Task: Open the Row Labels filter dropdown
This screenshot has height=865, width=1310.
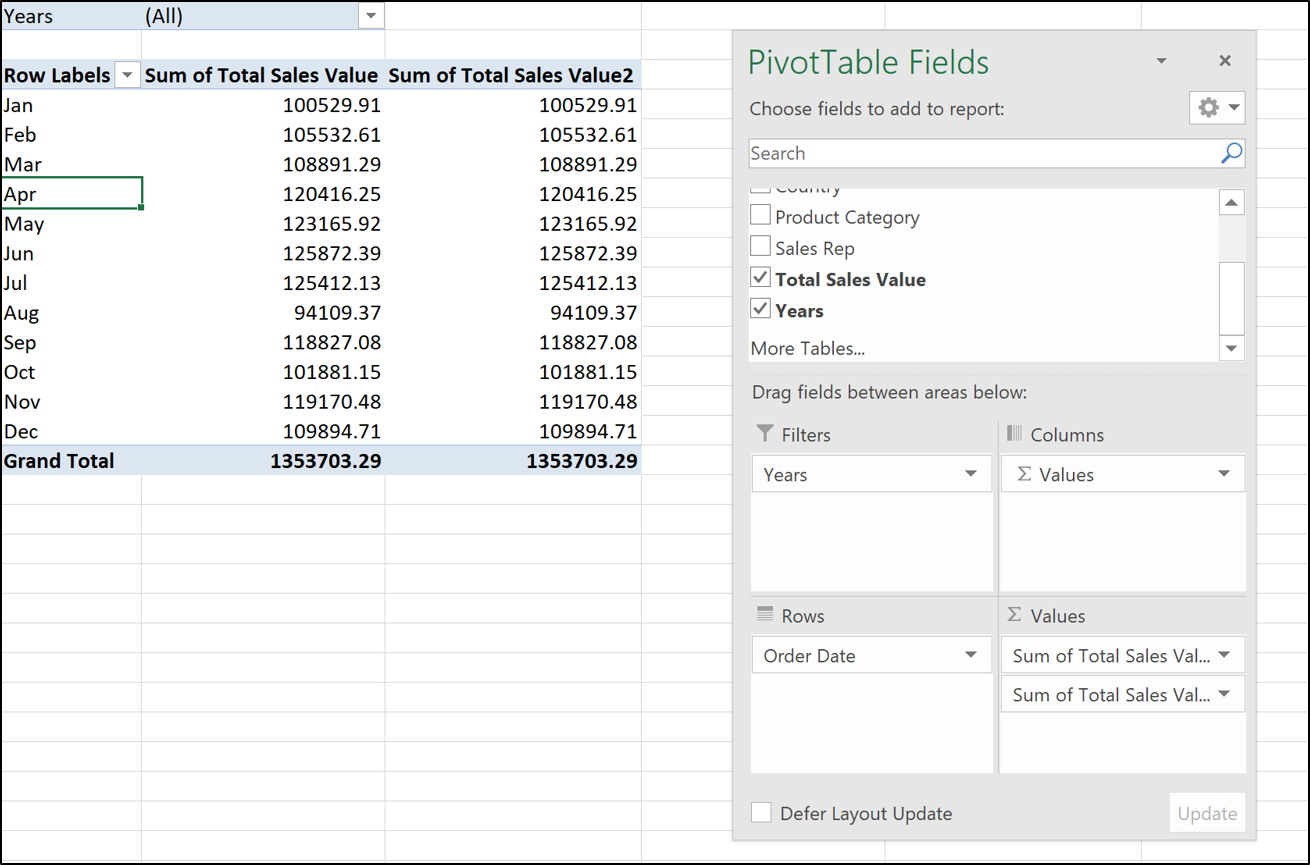Action: [127, 75]
